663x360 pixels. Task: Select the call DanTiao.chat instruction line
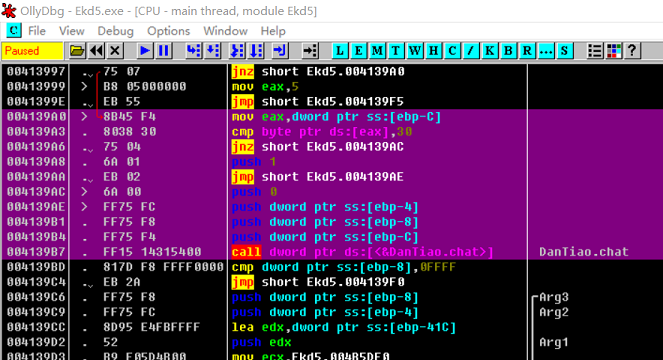[332, 252]
